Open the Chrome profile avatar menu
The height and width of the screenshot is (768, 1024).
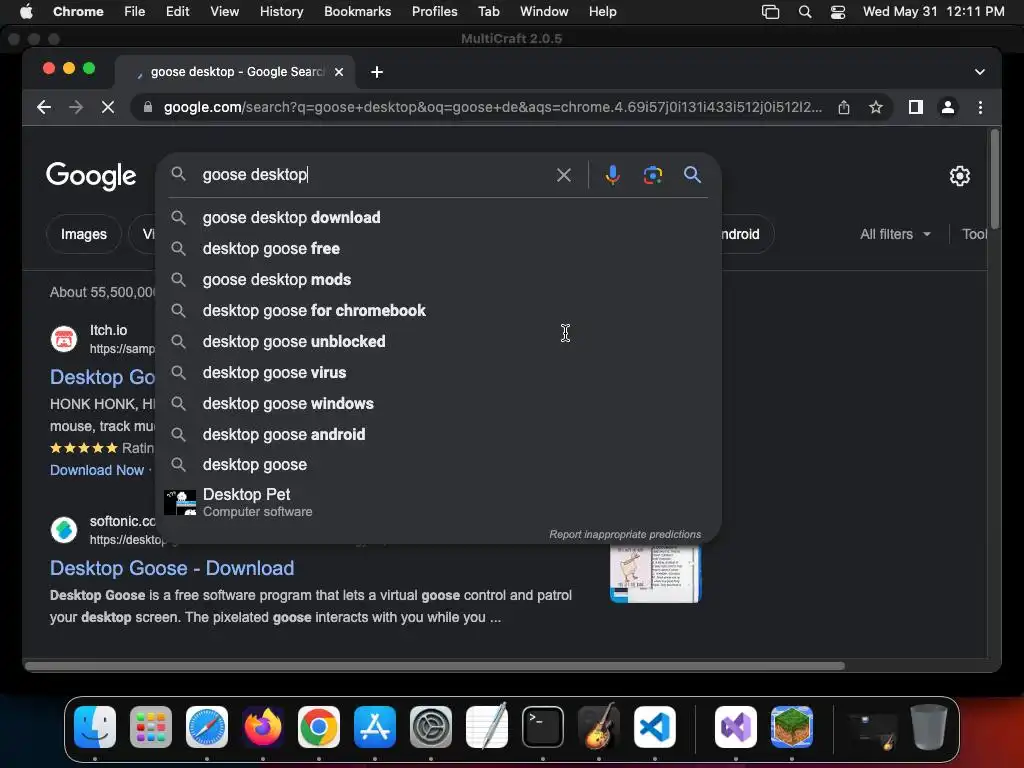[x=948, y=107]
